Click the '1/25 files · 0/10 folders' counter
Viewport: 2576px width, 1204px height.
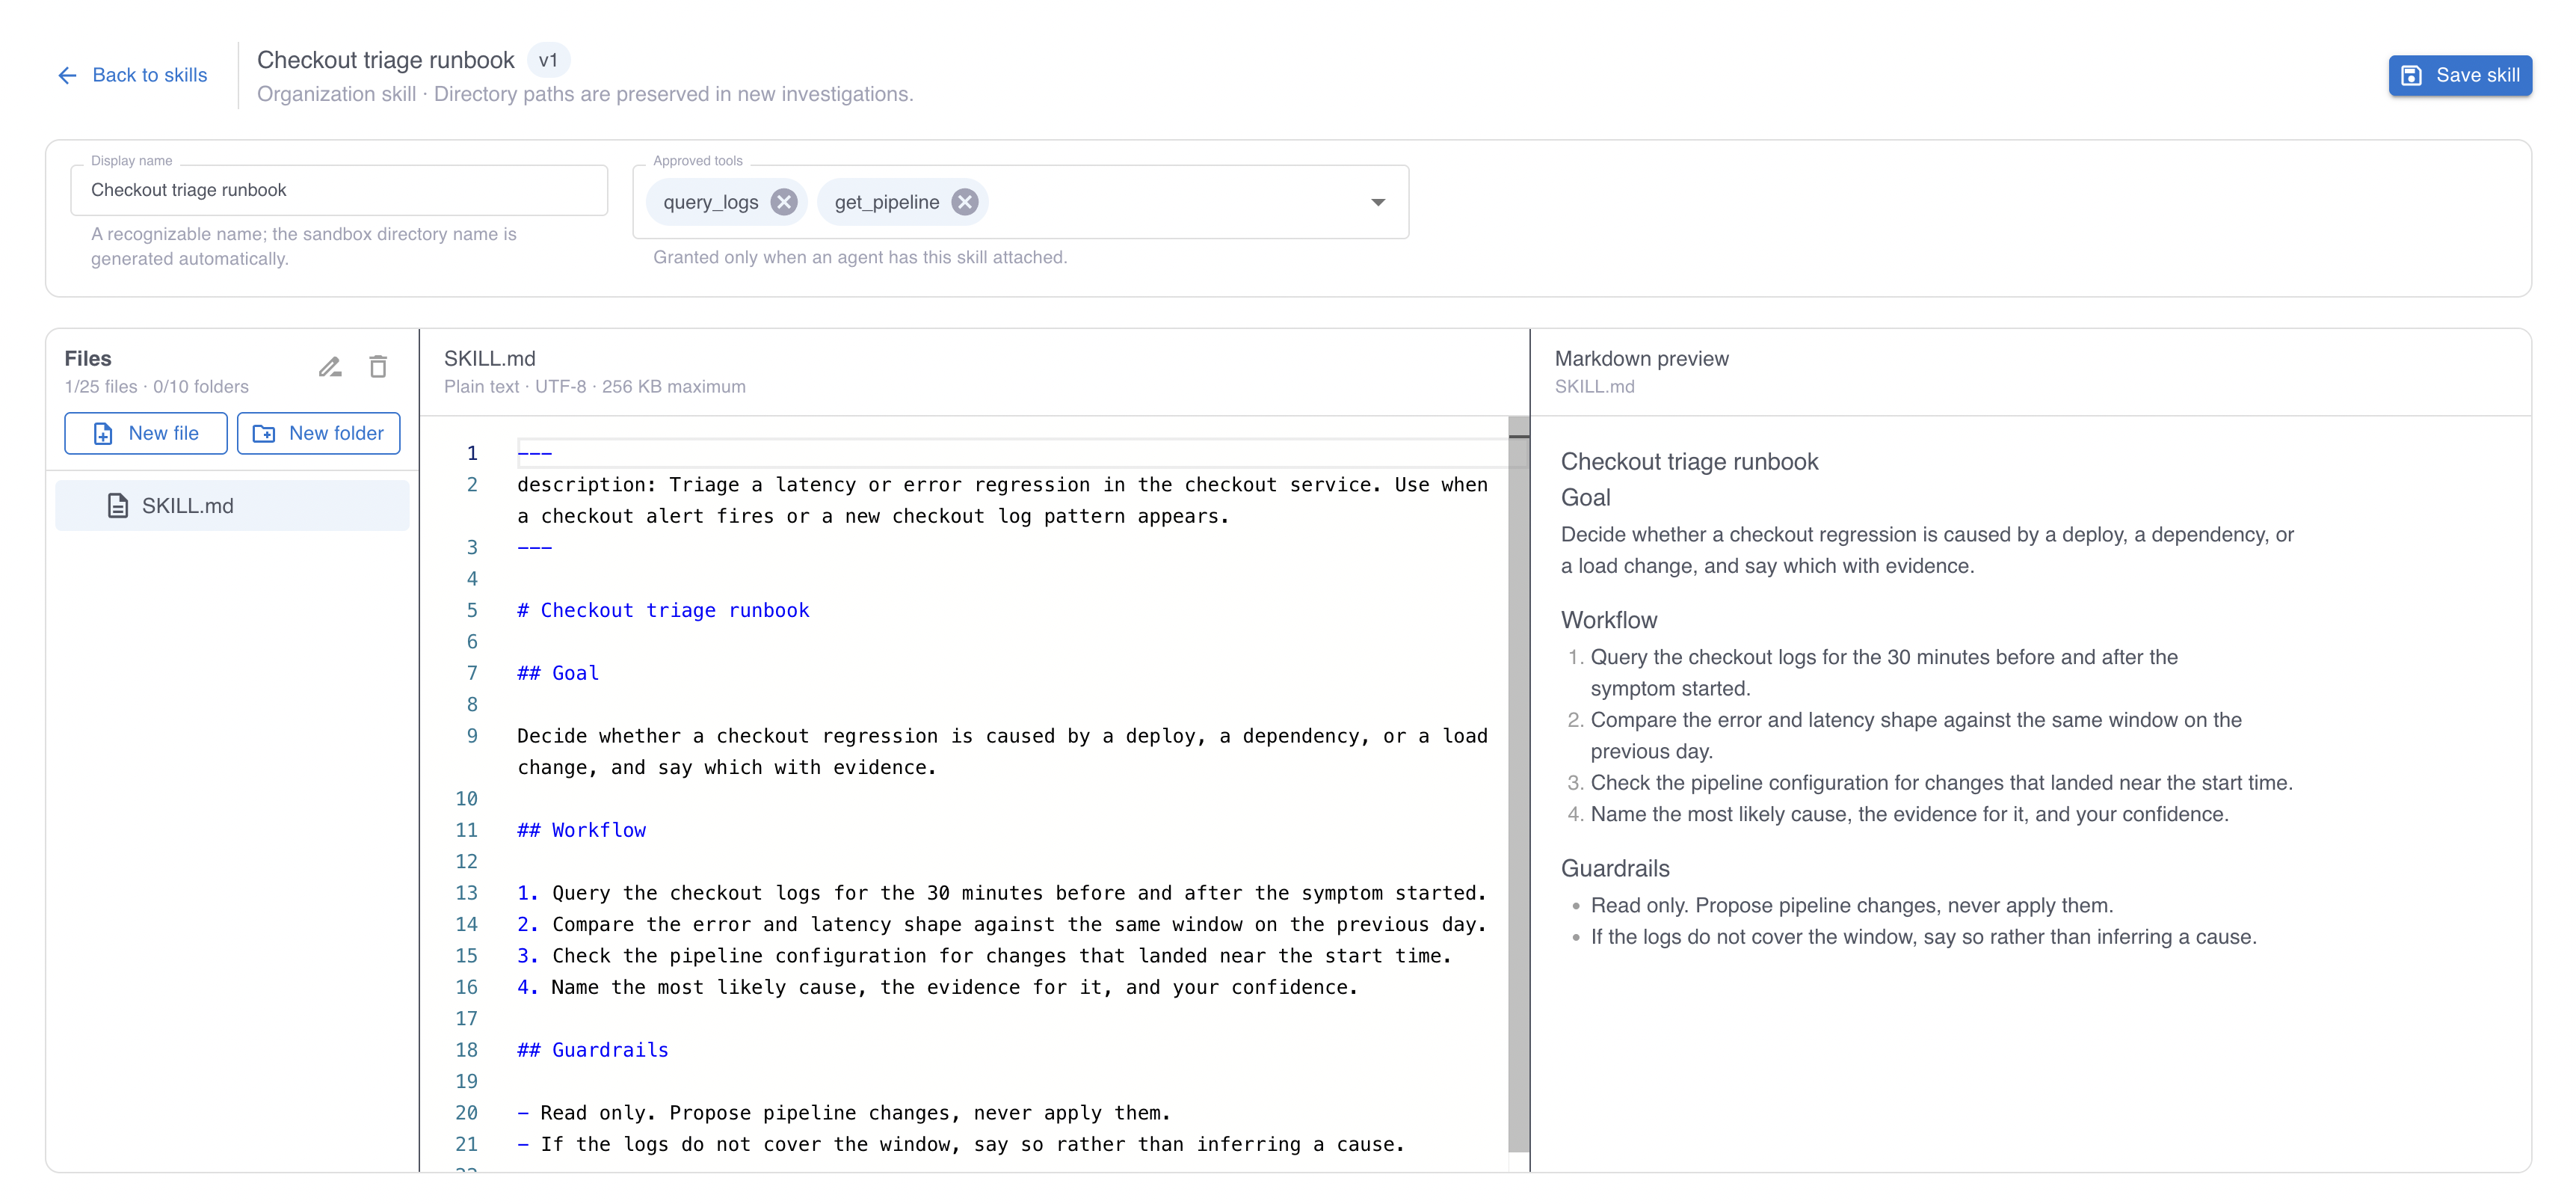(x=157, y=387)
